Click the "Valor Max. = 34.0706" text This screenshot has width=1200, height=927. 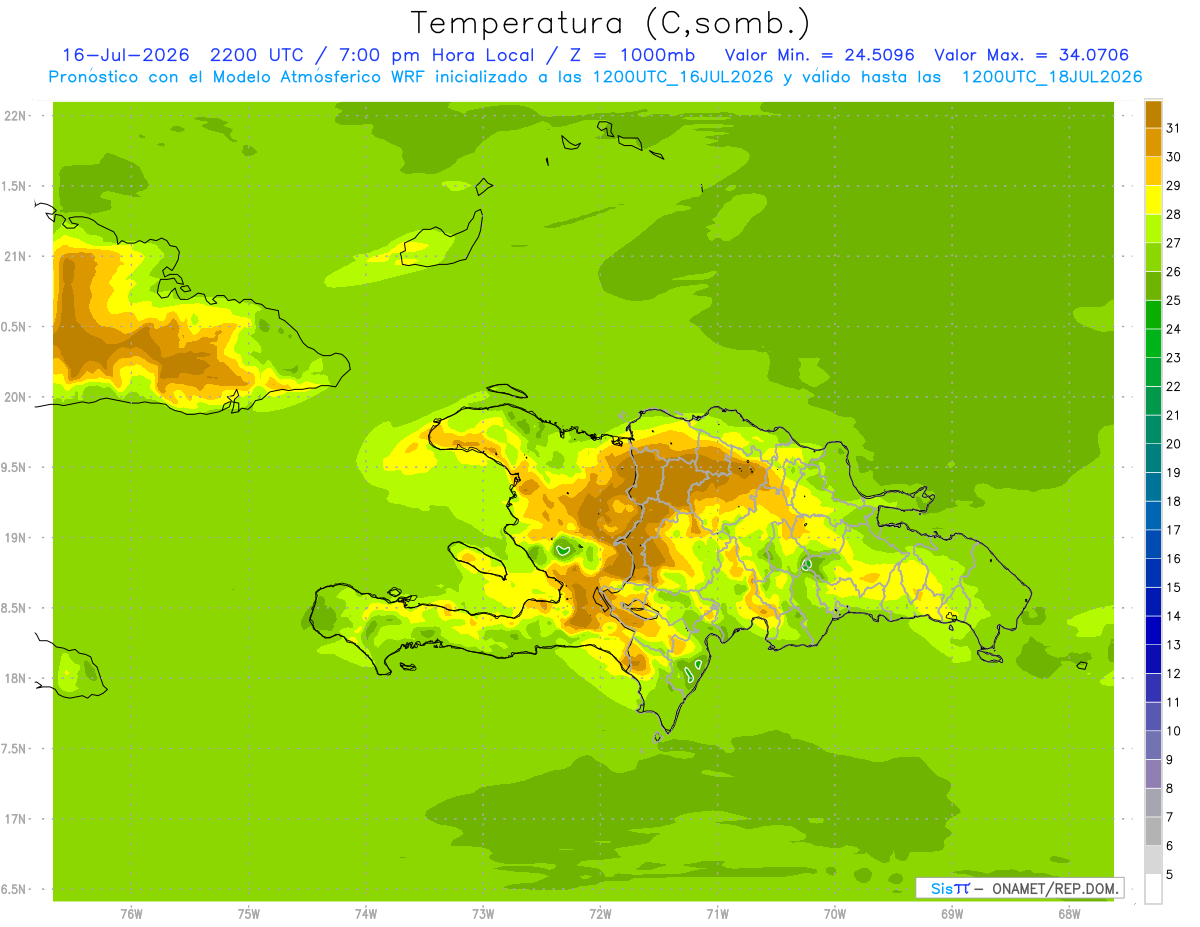pos(1032,55)
